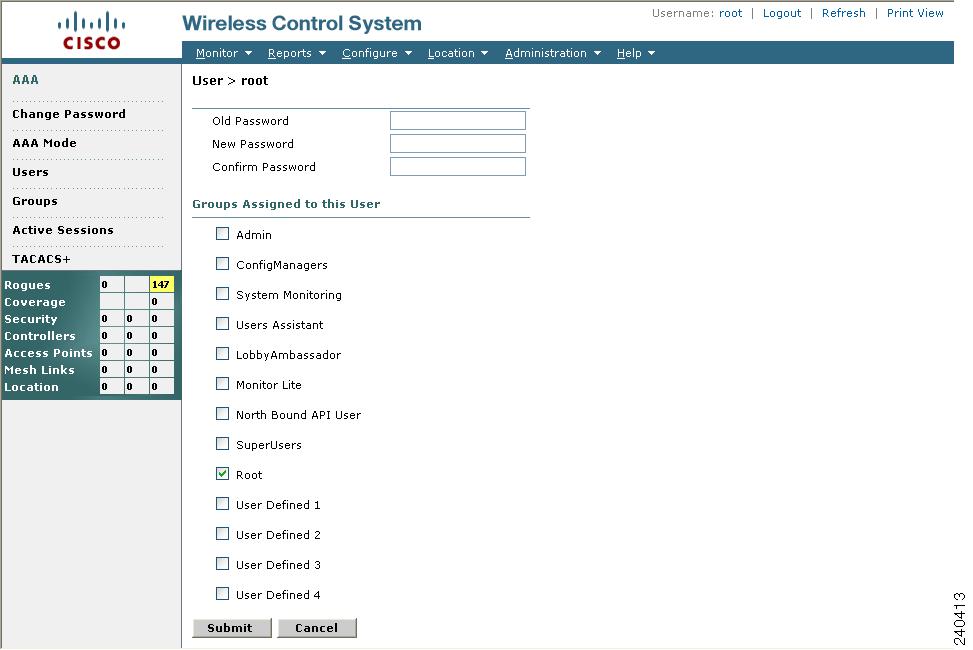Enable the ConfigManagers group checkbox
Screen dimensions: 973x650
pos(222,263)
